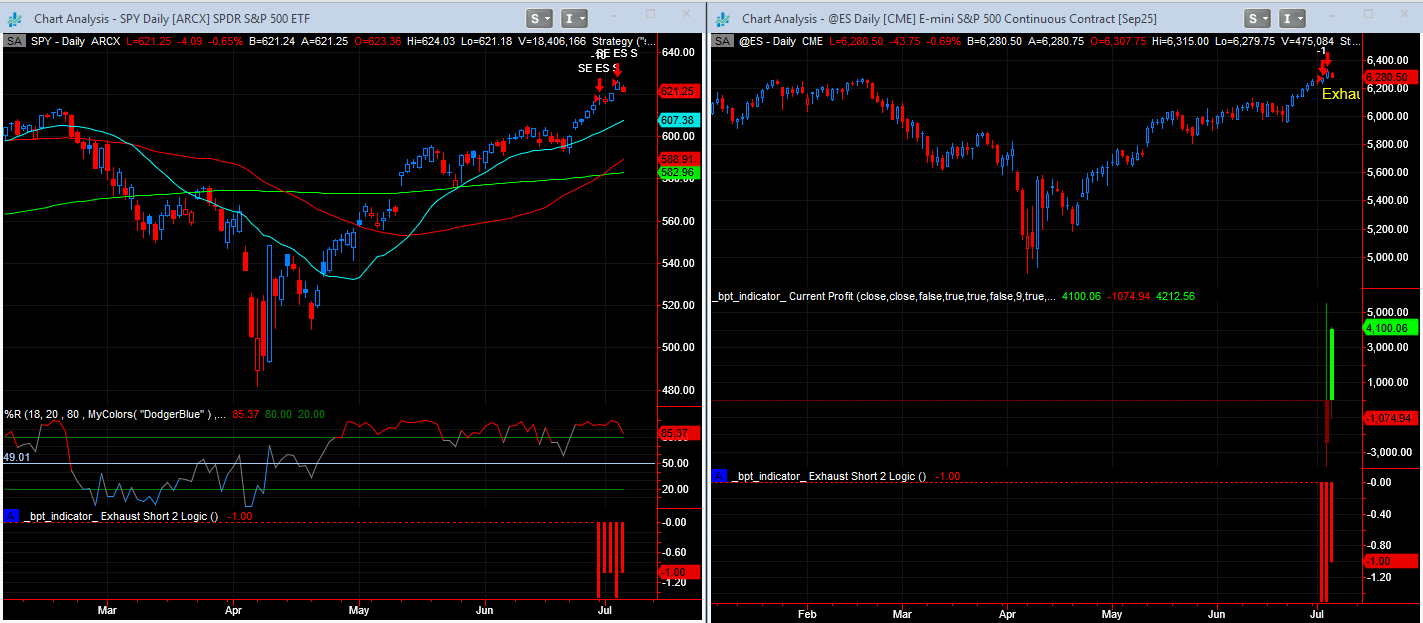Click the green 4100.06 value in Current Profit status
The height and width of the screenshot is (623, 1423).
click(1081, 296)
